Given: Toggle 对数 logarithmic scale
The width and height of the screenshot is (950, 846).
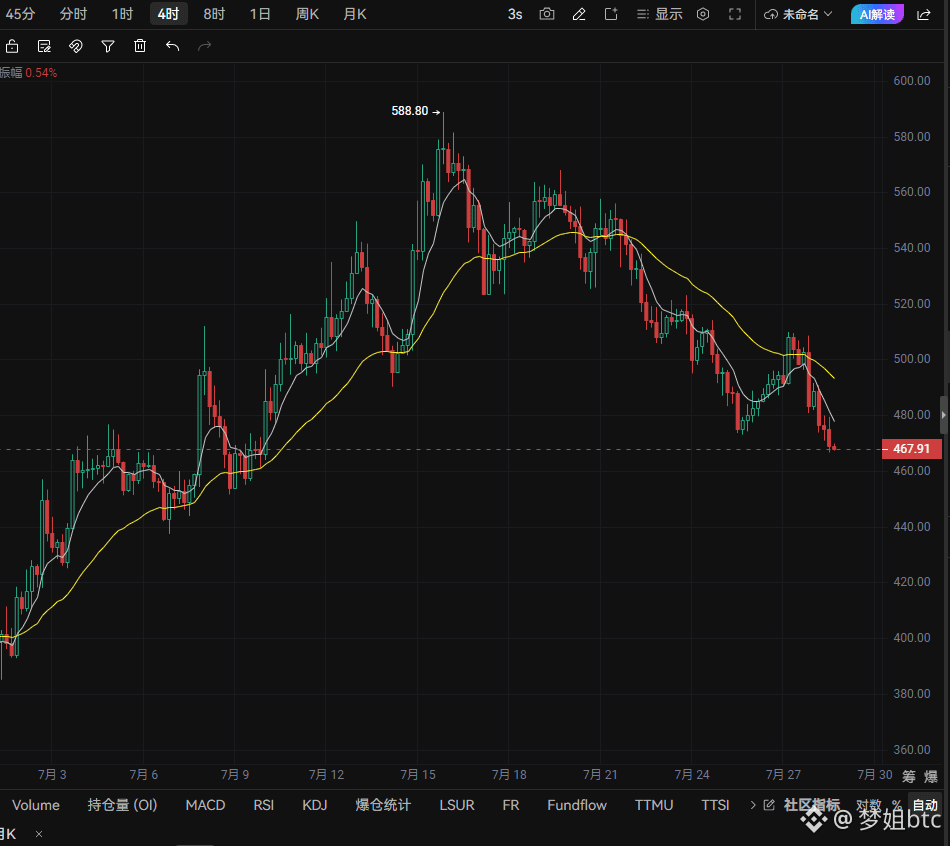Looking at the screenshot, I should coord(869,805).
